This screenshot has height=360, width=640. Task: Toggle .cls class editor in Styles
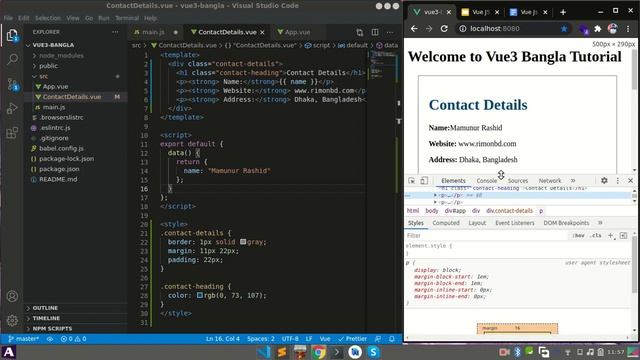pos(596,236)
